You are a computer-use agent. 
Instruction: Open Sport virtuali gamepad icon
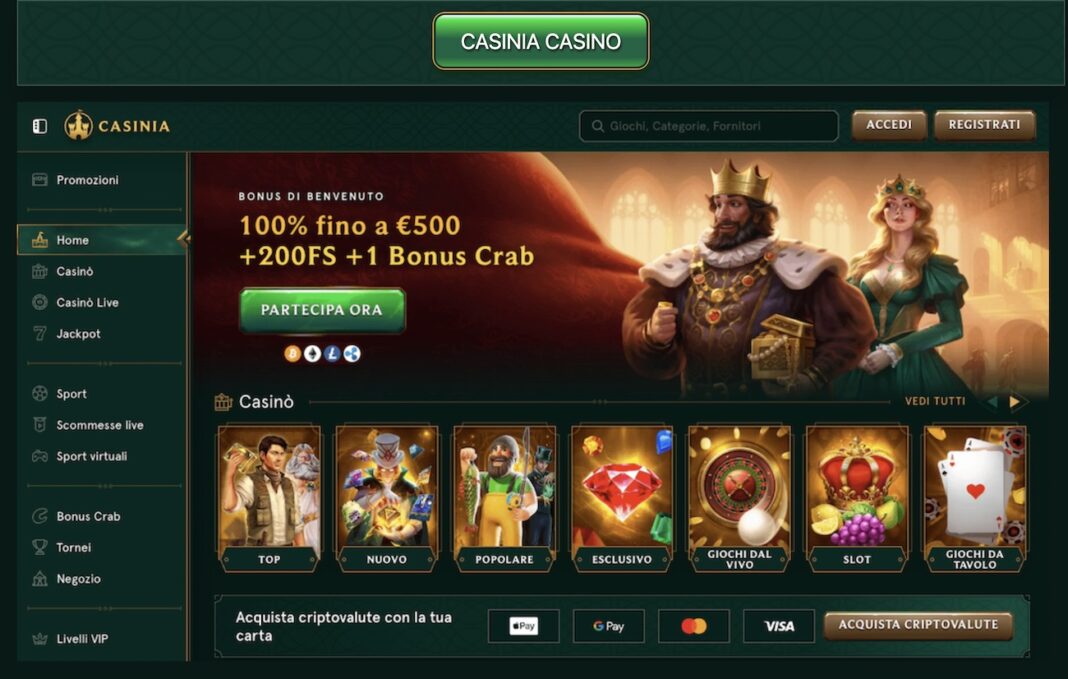[40, 456]
